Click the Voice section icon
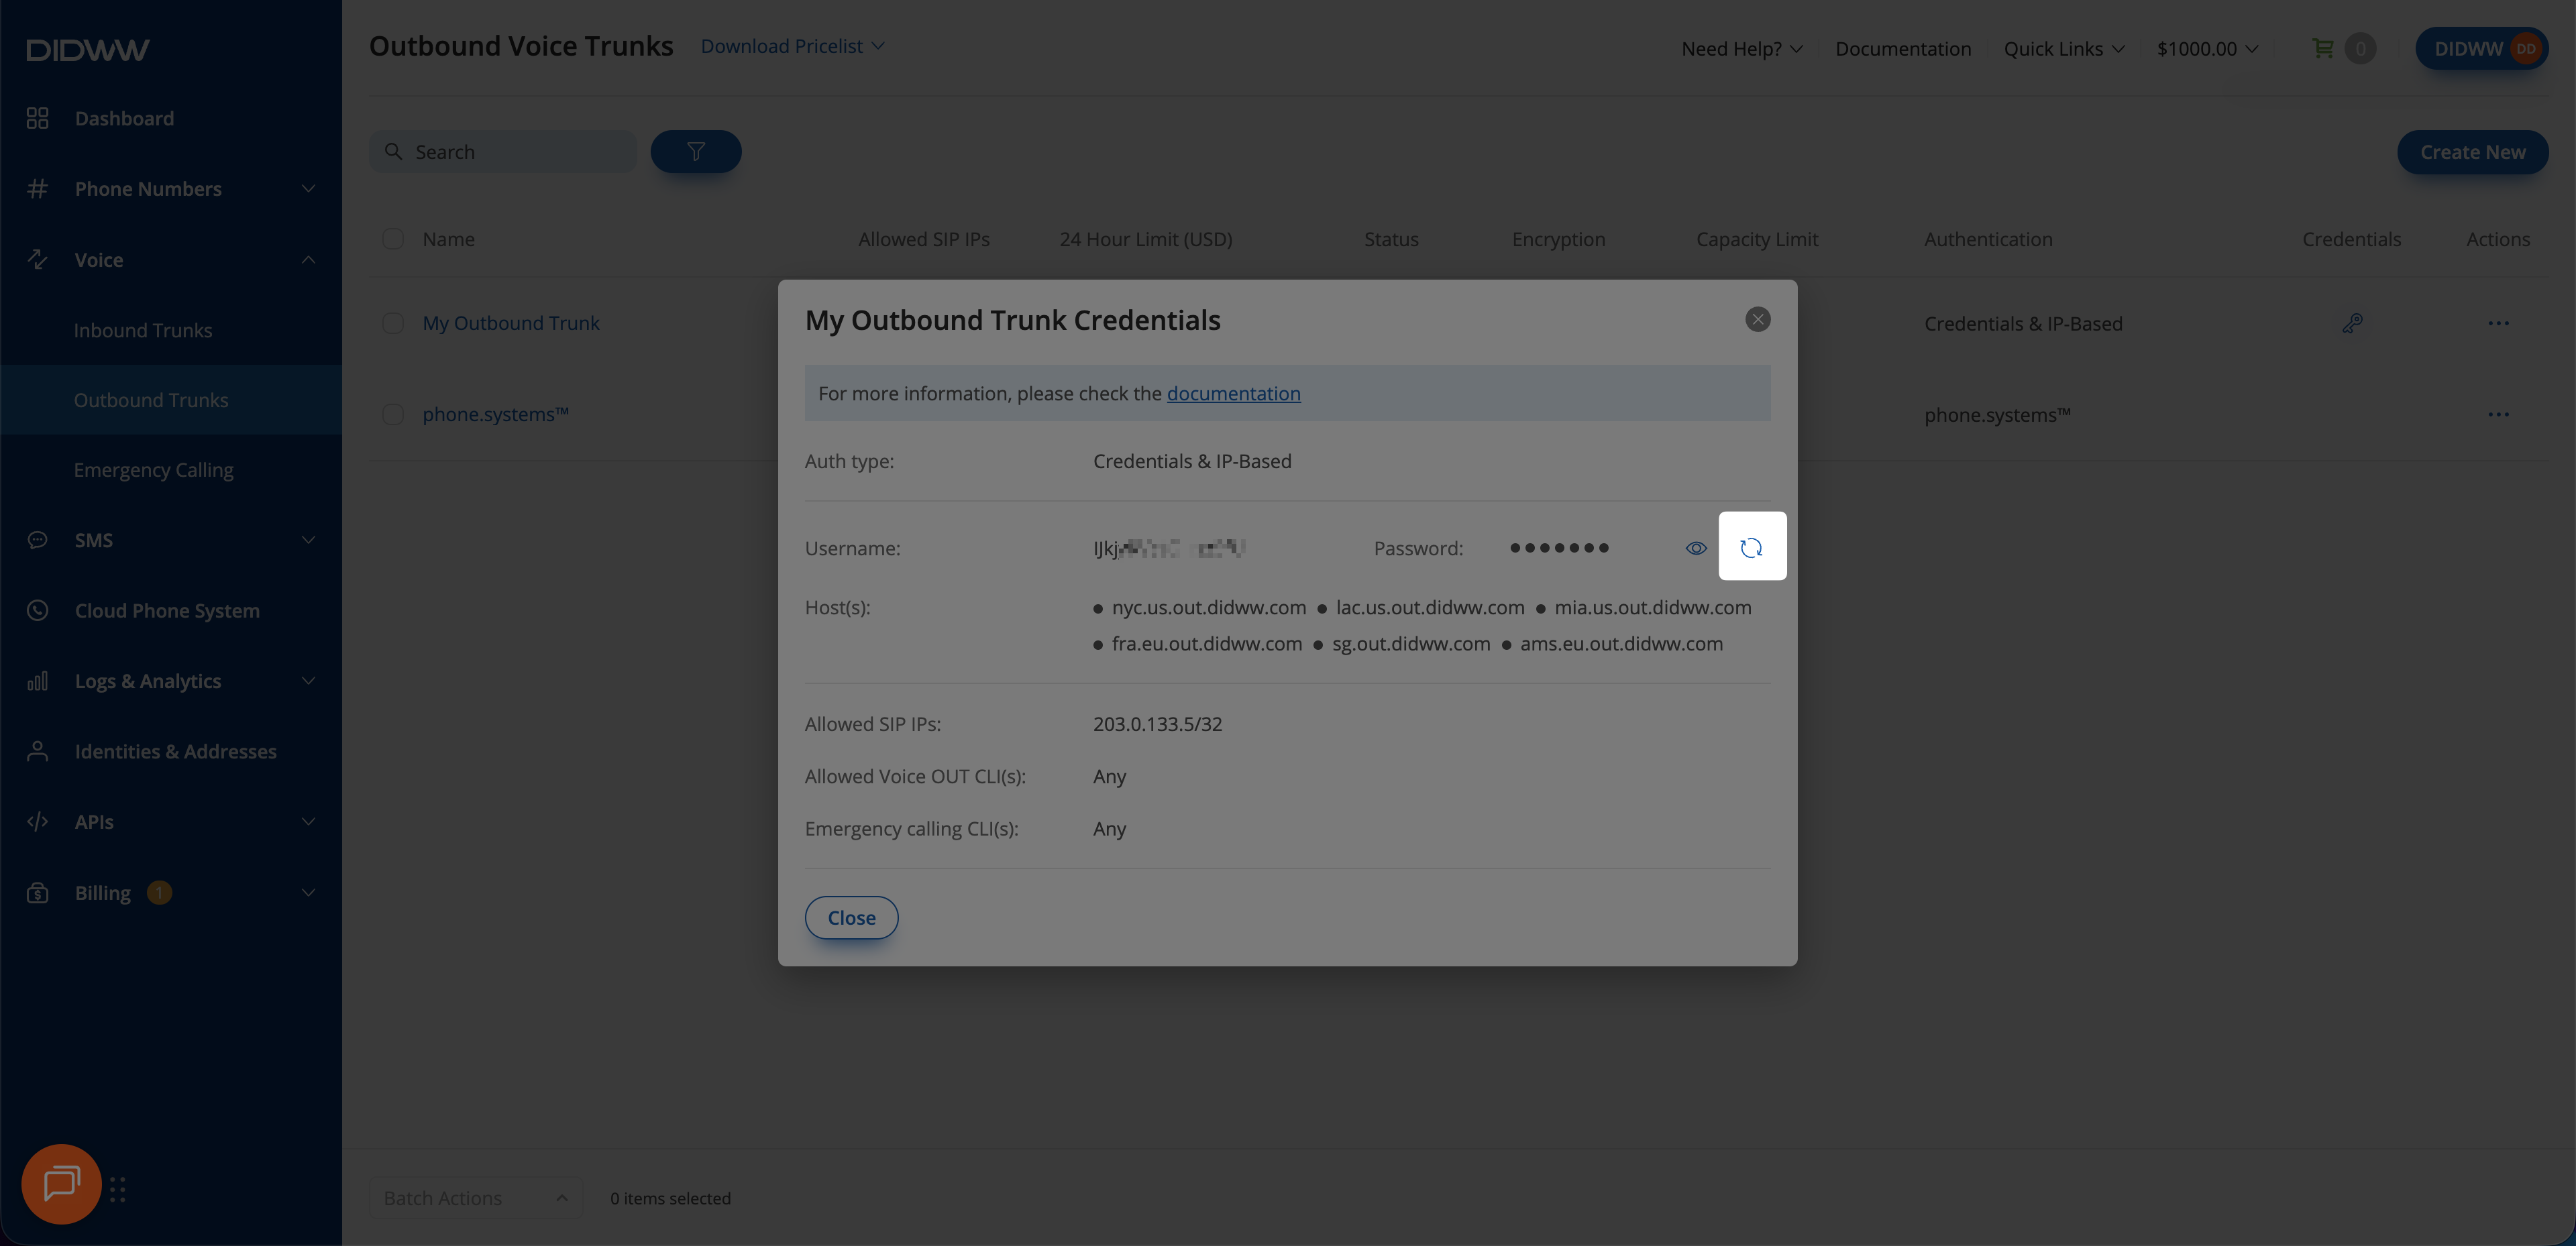This screenshot has height=1246, width=2576. pyautogui.click(x=37, y=259)
